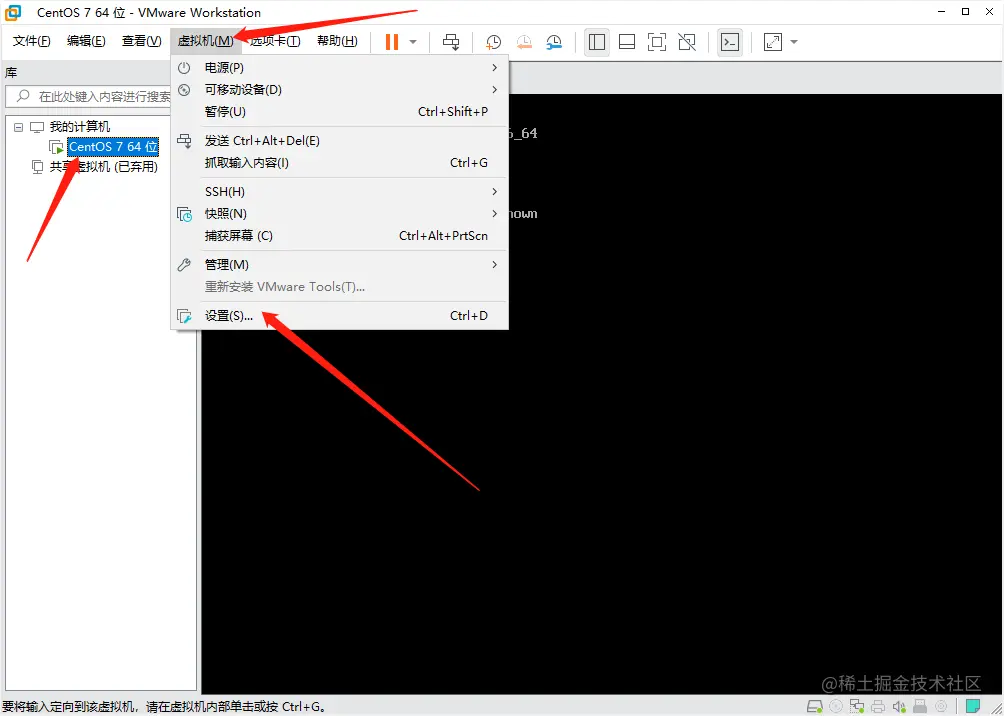
Task: Click the orange suspend virtual machine button
Action: [x=391, y=42]
